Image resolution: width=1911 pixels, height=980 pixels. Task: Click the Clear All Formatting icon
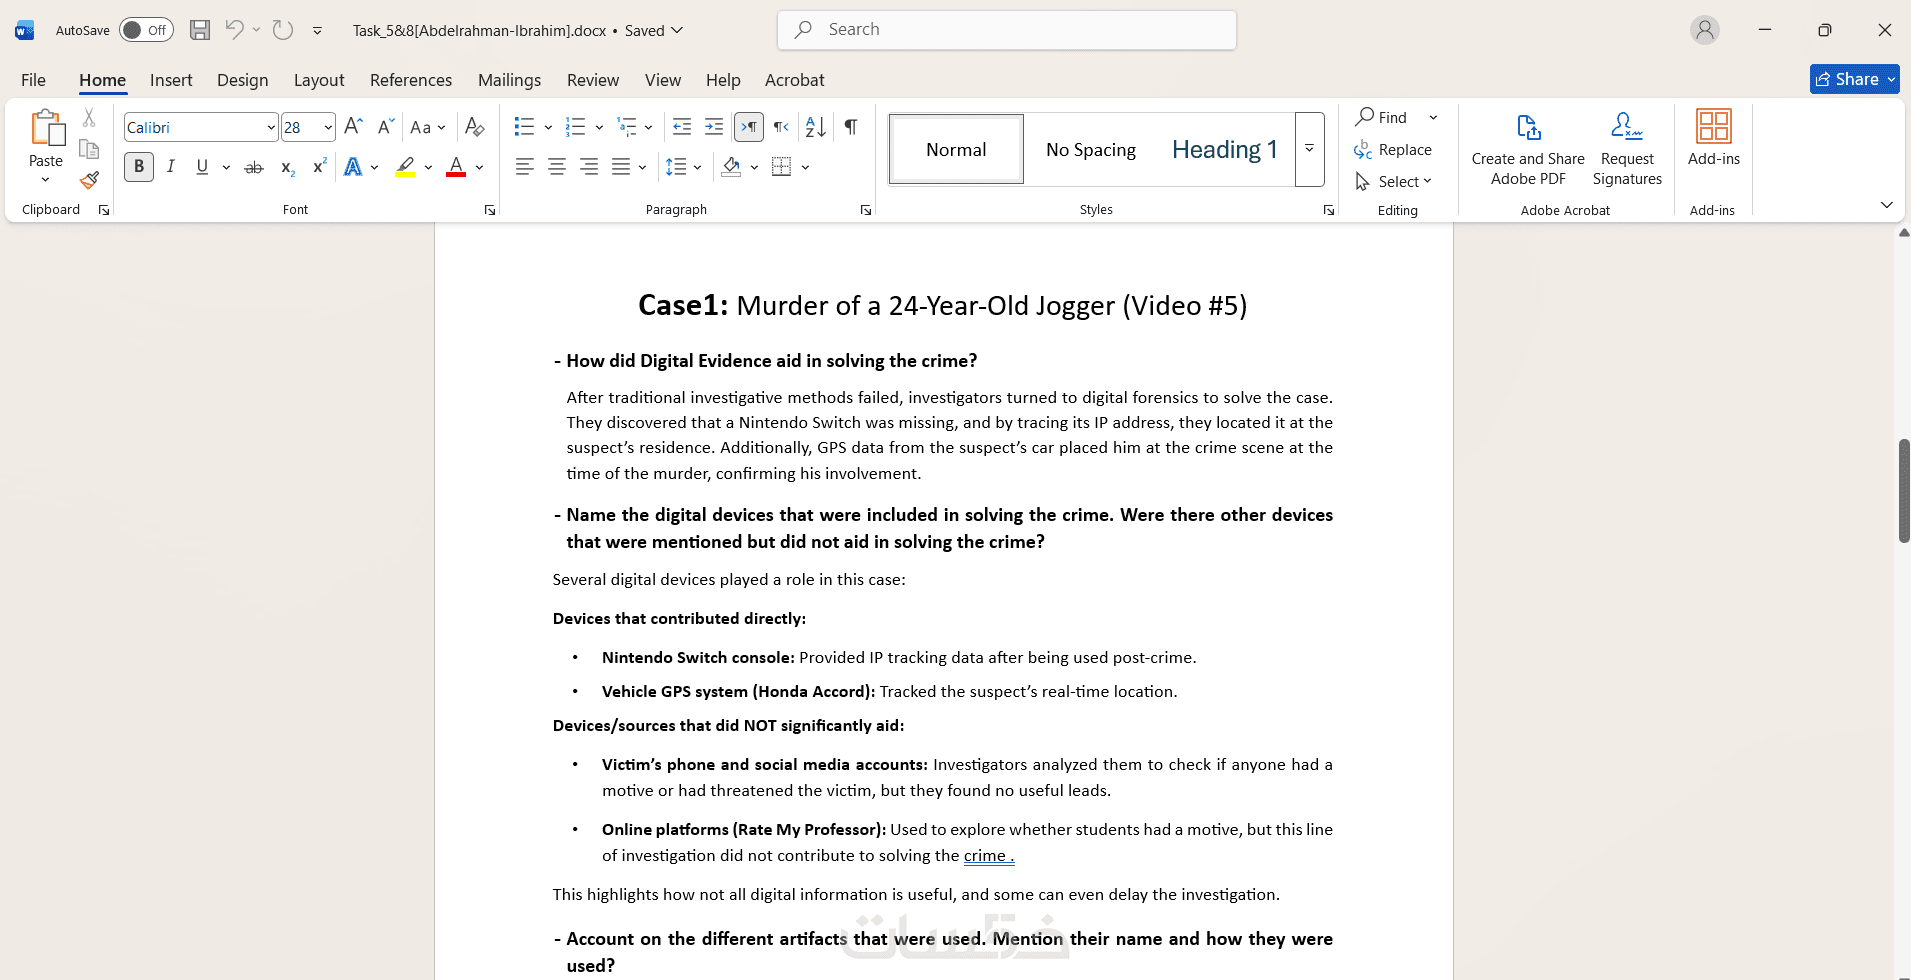474,127
